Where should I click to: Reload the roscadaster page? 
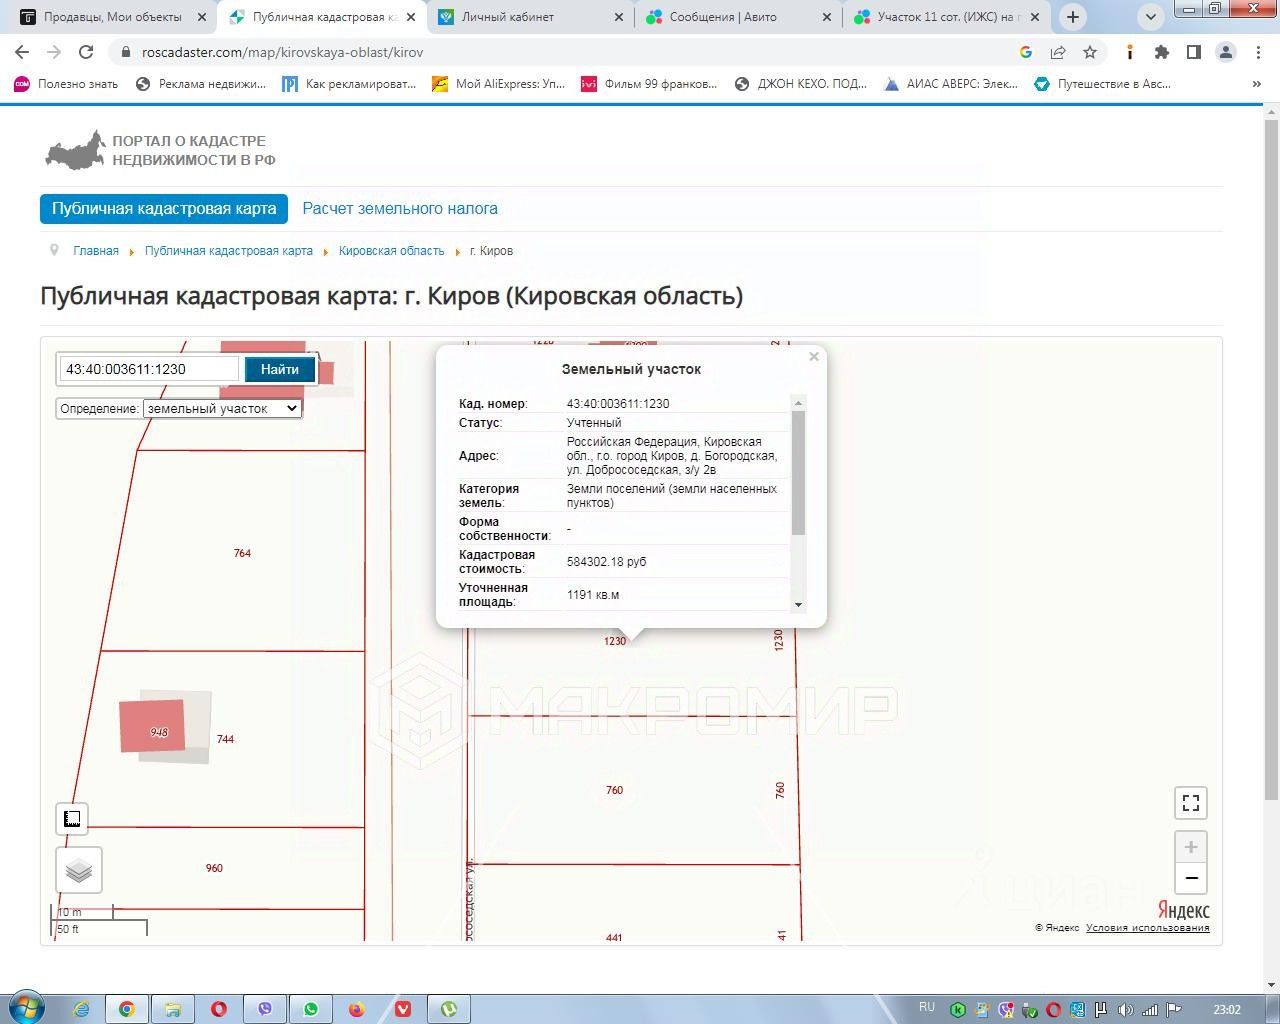pyautogui.click(x=86, y=52)
